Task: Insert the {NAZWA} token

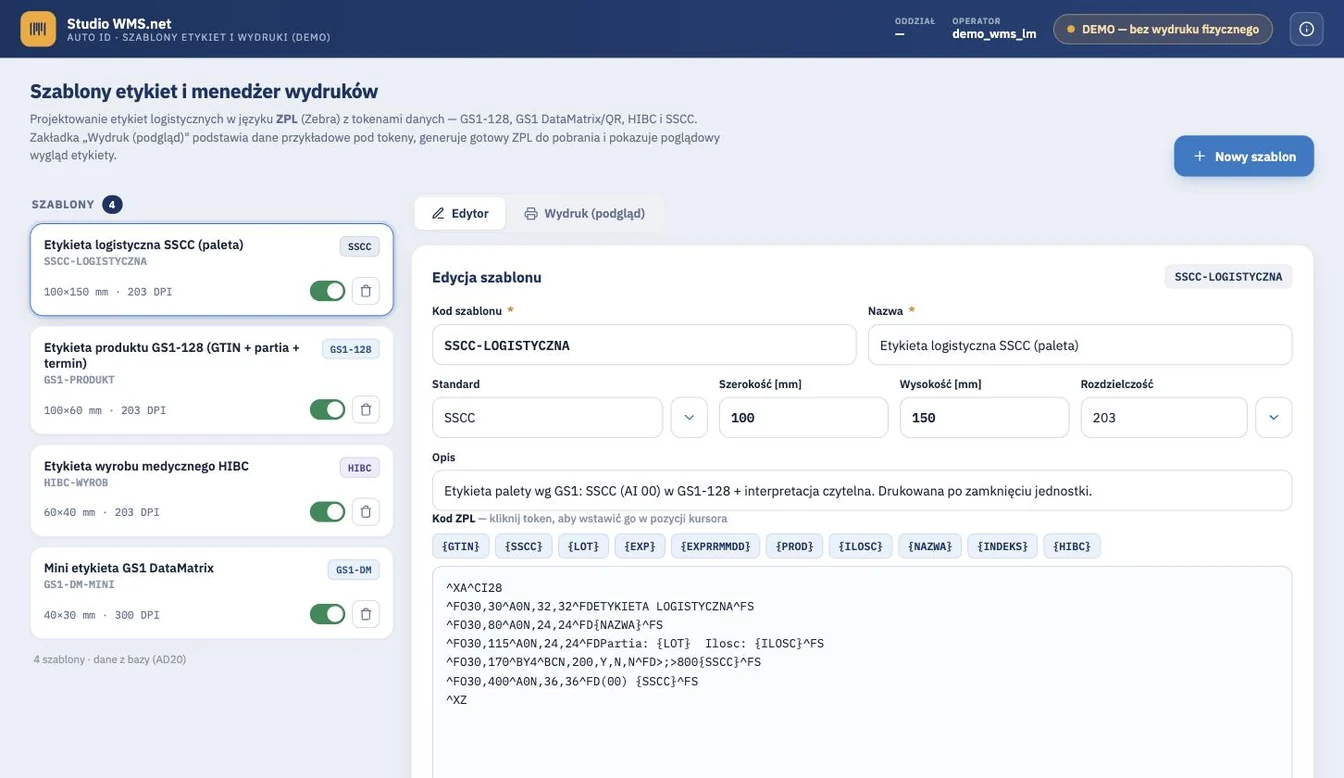Action: point(930,546)
